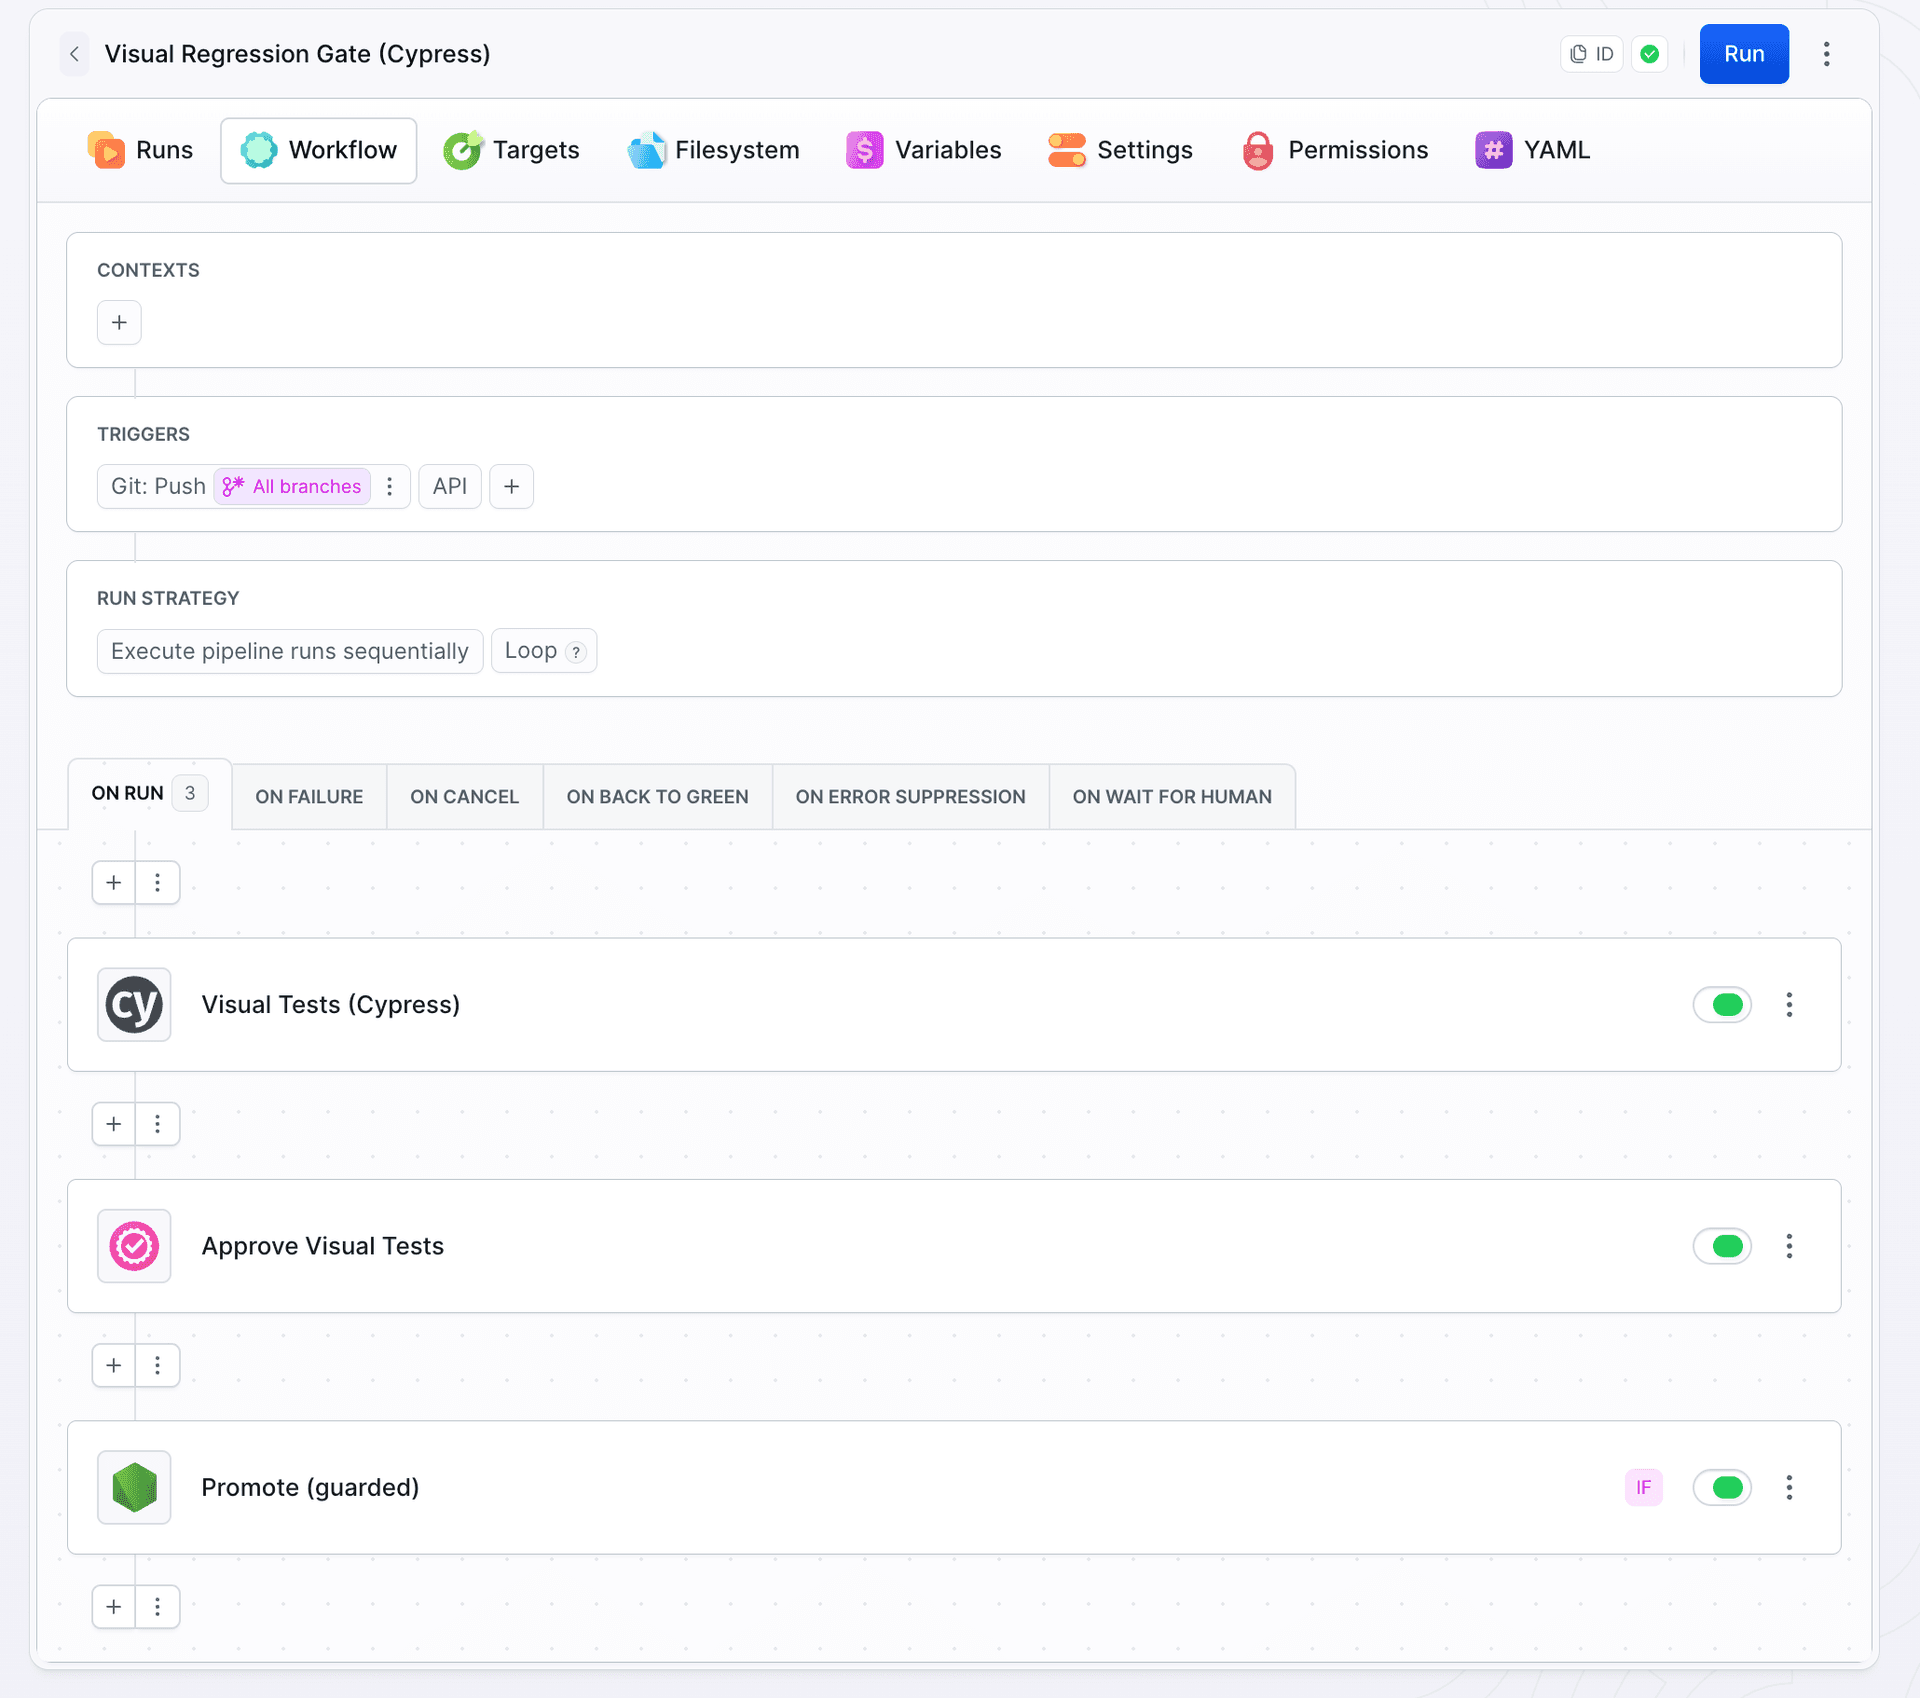
Task: Open options menu above Visual Tests (Cypress)
Action: pyautogui.click(x=158, y=882)
